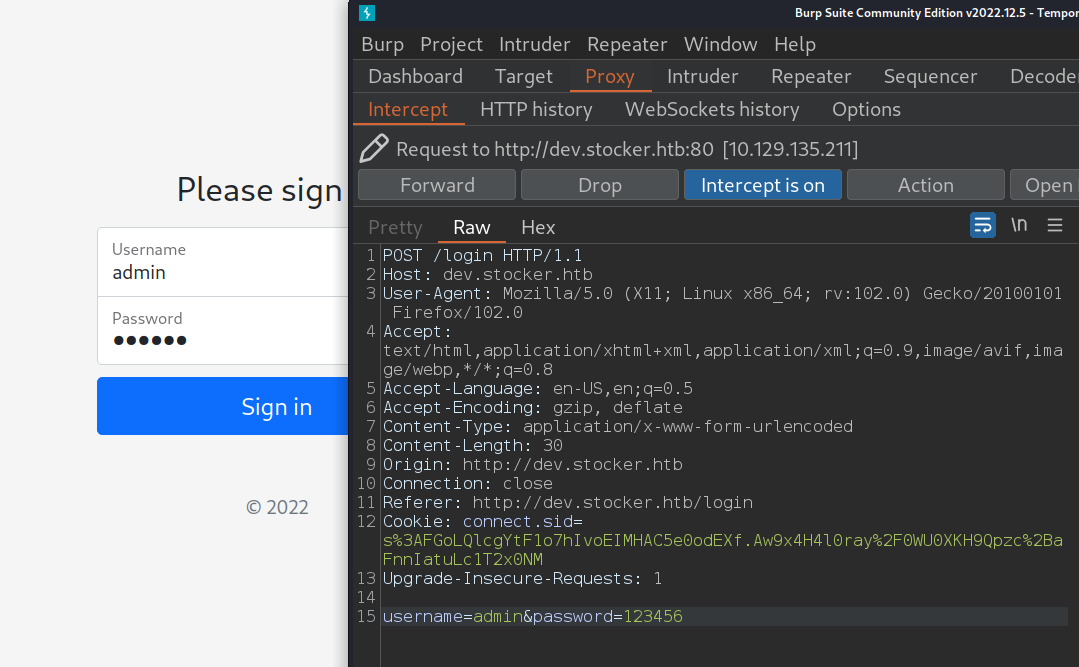Switch to the WebSockets history tab
The height and width of the screenshot is (667, 1079).
tap(712, 109)
